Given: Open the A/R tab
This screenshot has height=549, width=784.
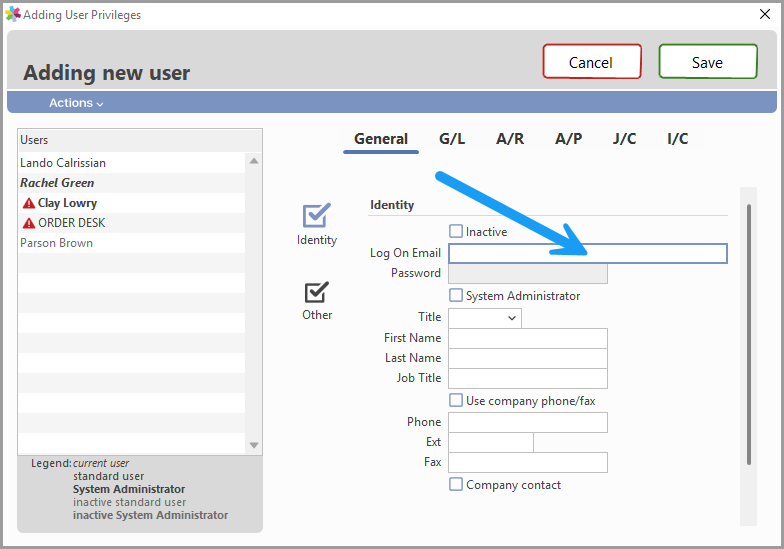Looking at the screenshot, I should click(x=510, y=139).
